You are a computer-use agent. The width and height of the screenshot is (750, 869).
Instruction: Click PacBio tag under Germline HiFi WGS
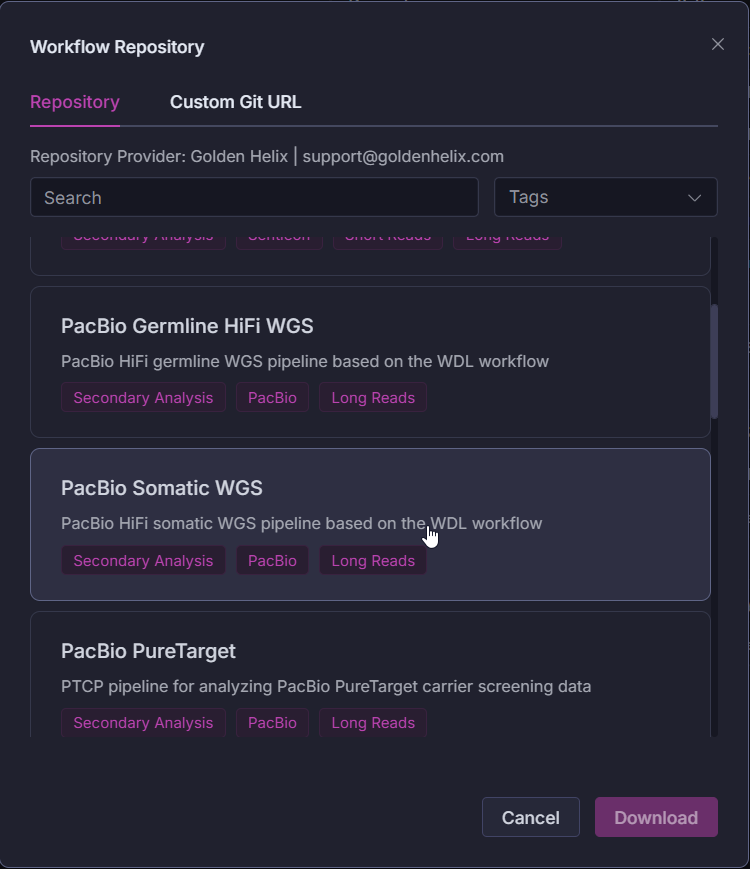click(272, 398)
